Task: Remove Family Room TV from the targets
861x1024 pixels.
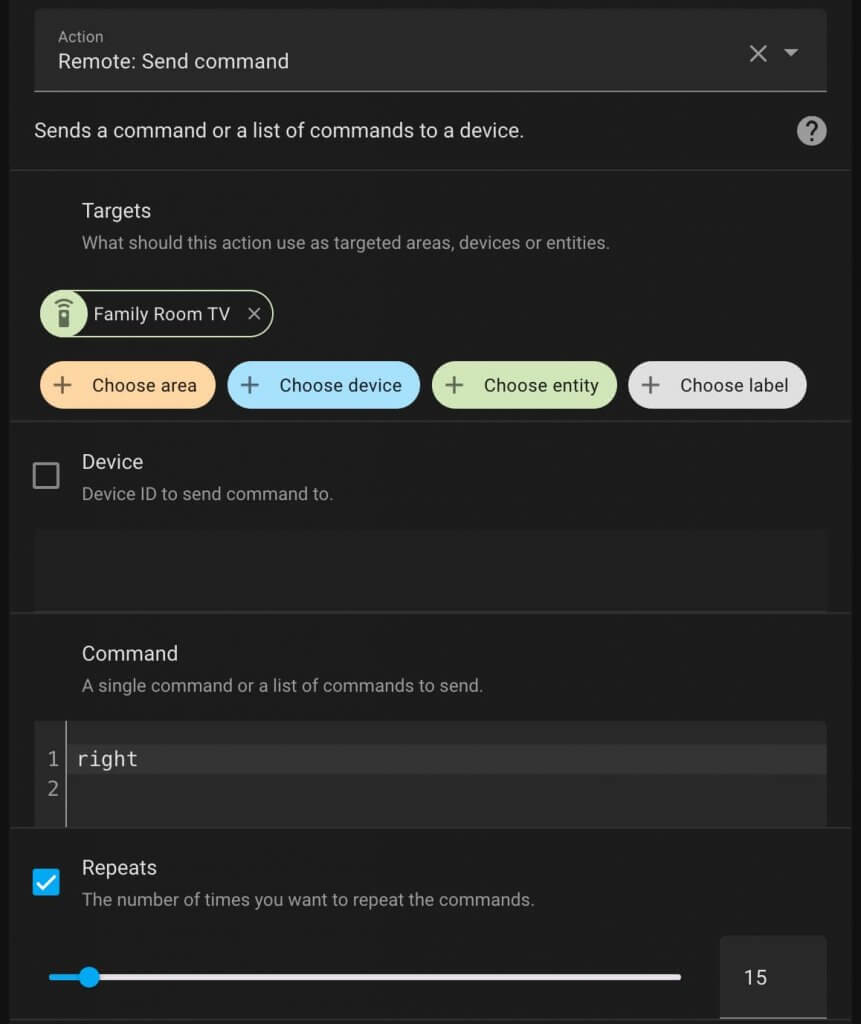Action: pos(255,313)
